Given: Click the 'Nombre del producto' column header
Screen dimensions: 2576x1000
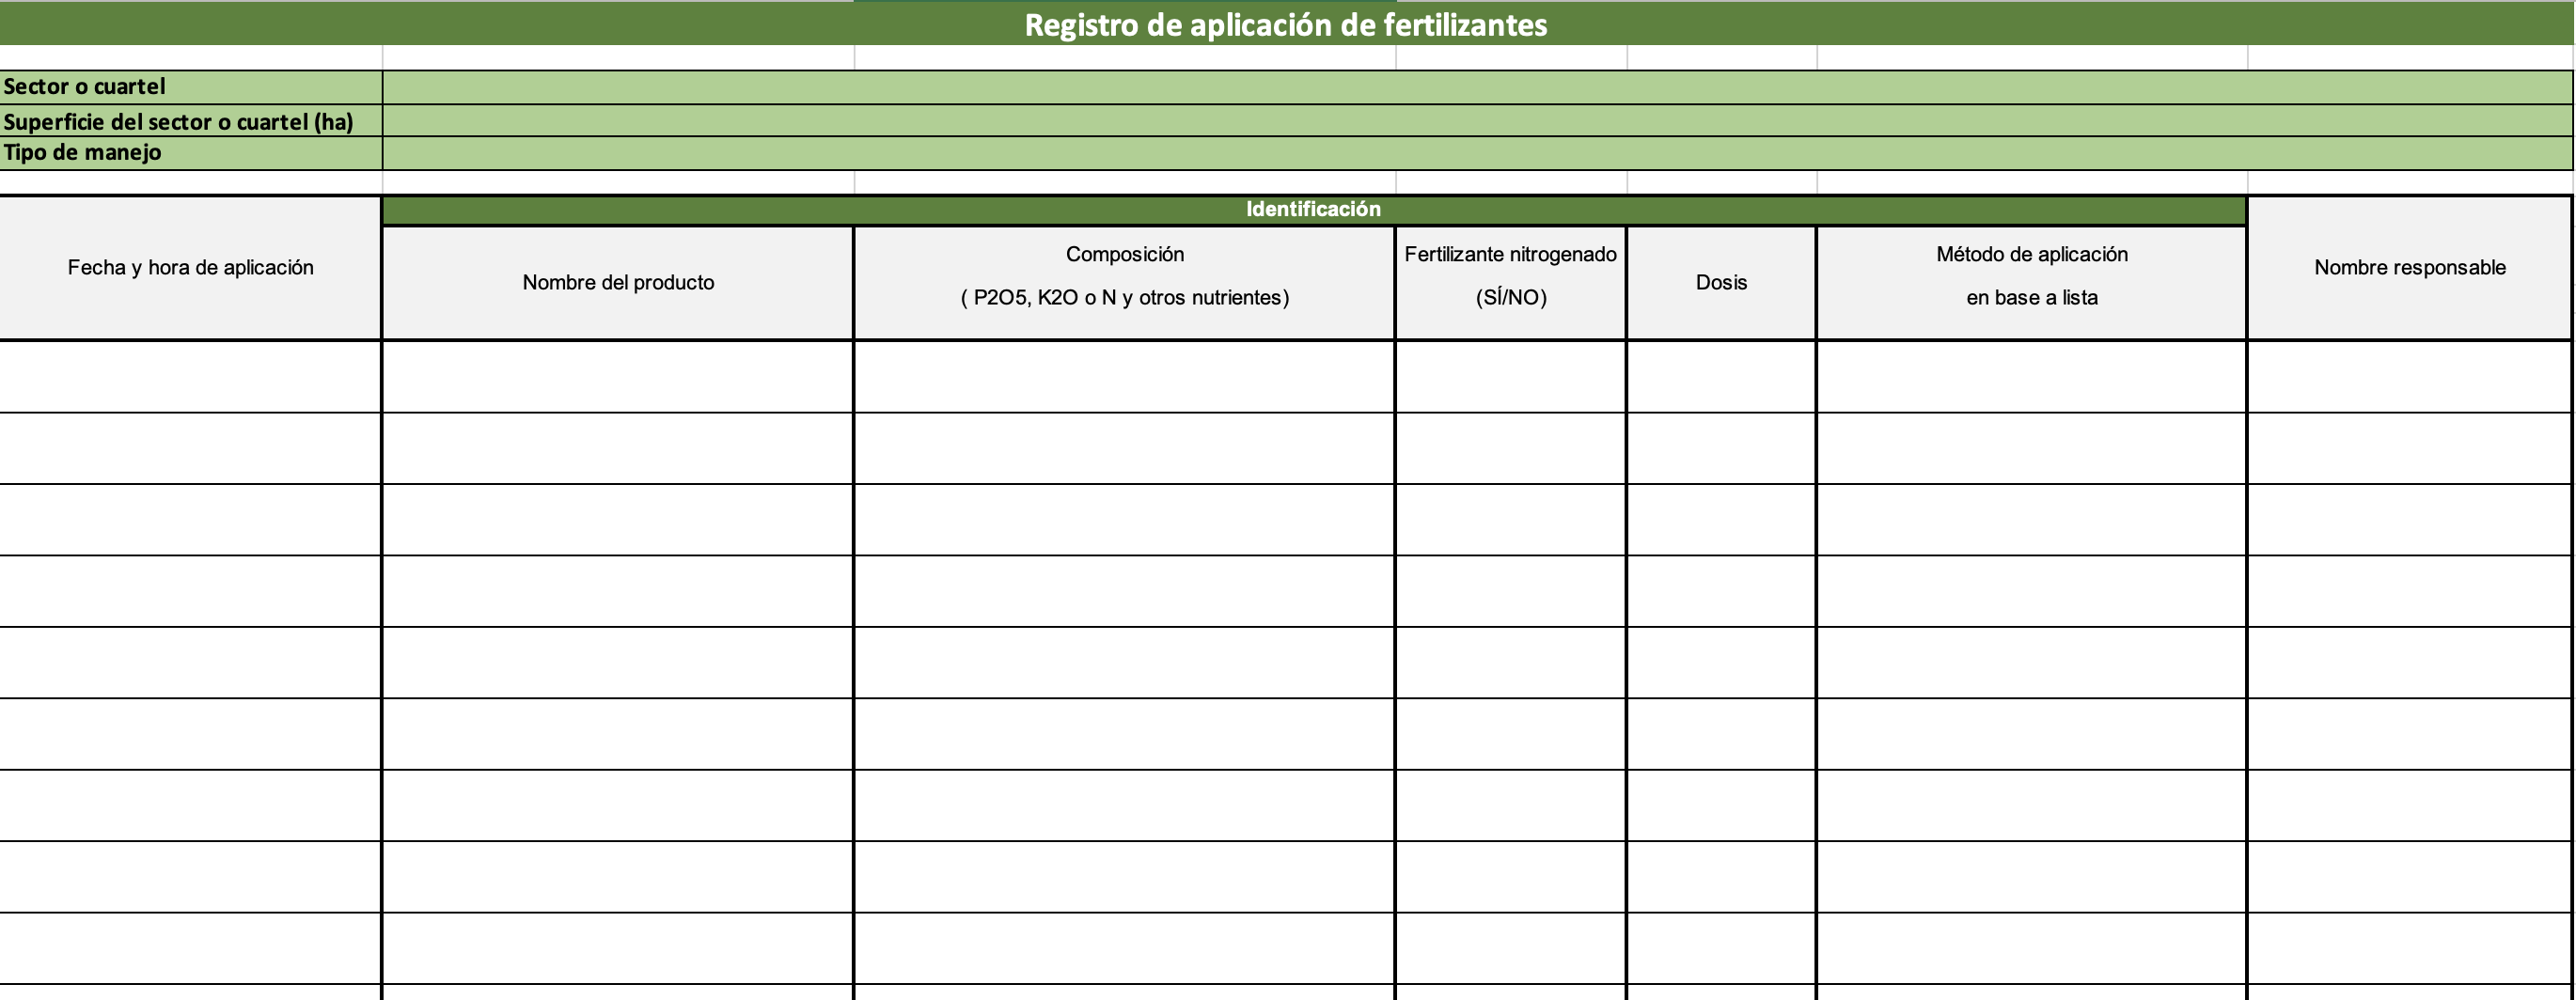Looking at the screenshot, I should (x=618, y=283).
